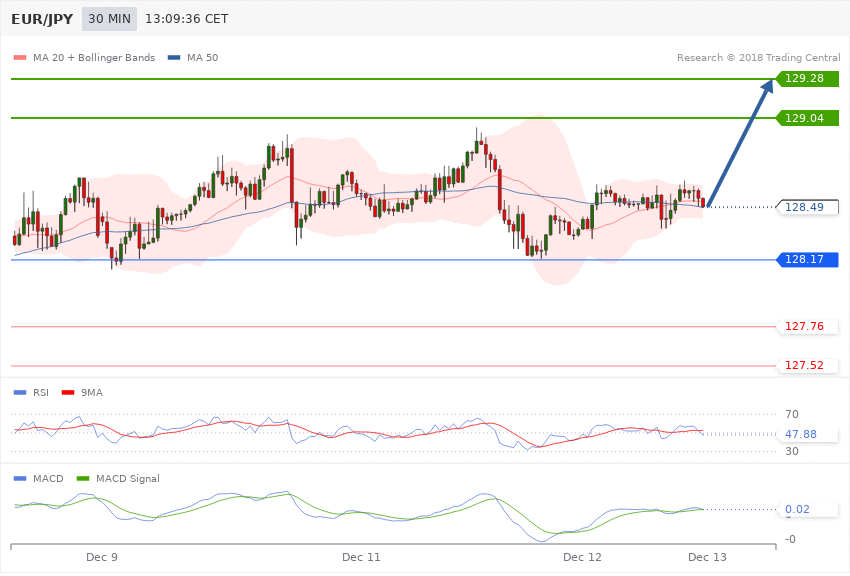Click the MA 20 + Bollinger Bands legend label
The height and width of the screenshot is (576, 850).
click(94, 57)
